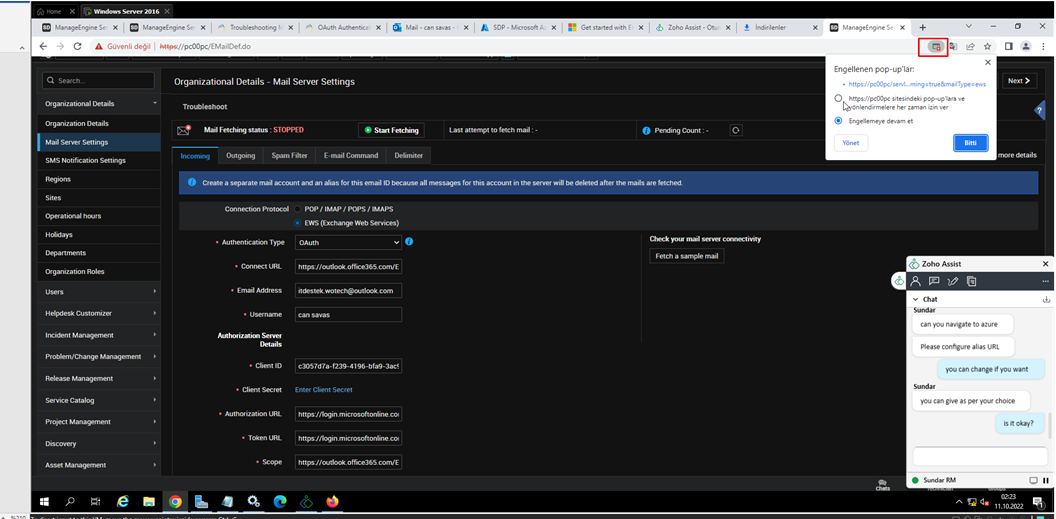Select always allow pop-ups from pc00pc
Viewport: 1056px width, 519px height.
838,98
